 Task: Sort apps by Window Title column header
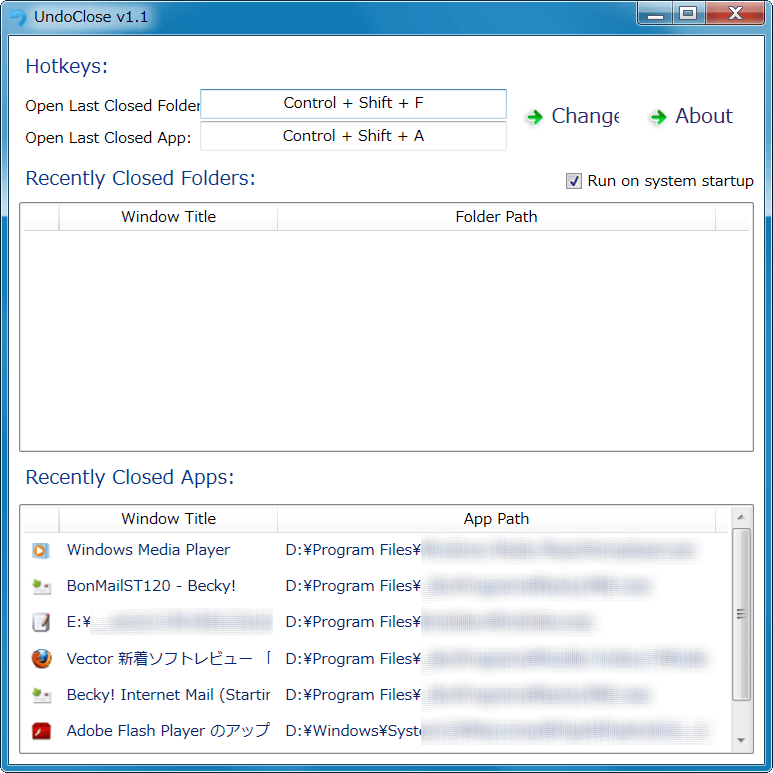coord(168,519)
